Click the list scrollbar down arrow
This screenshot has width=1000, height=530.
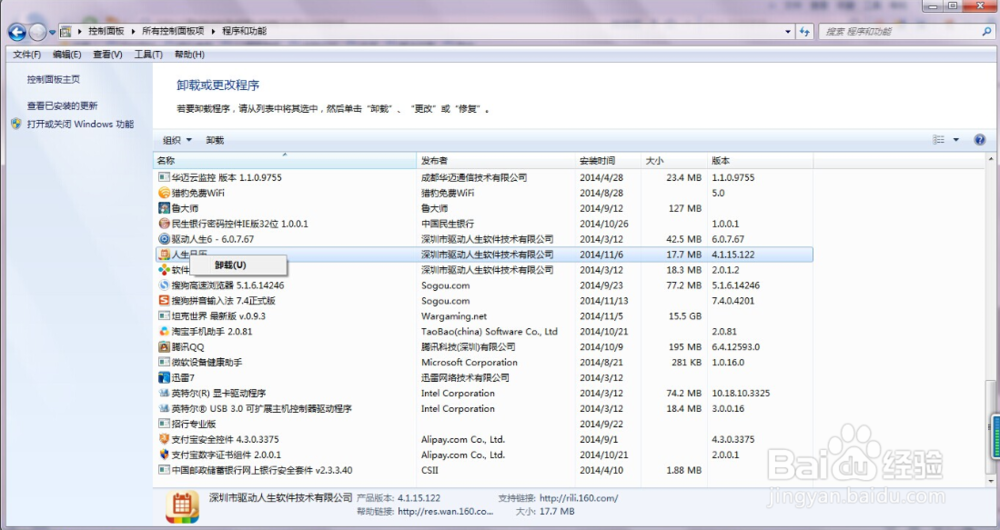(x=991, y=482)
